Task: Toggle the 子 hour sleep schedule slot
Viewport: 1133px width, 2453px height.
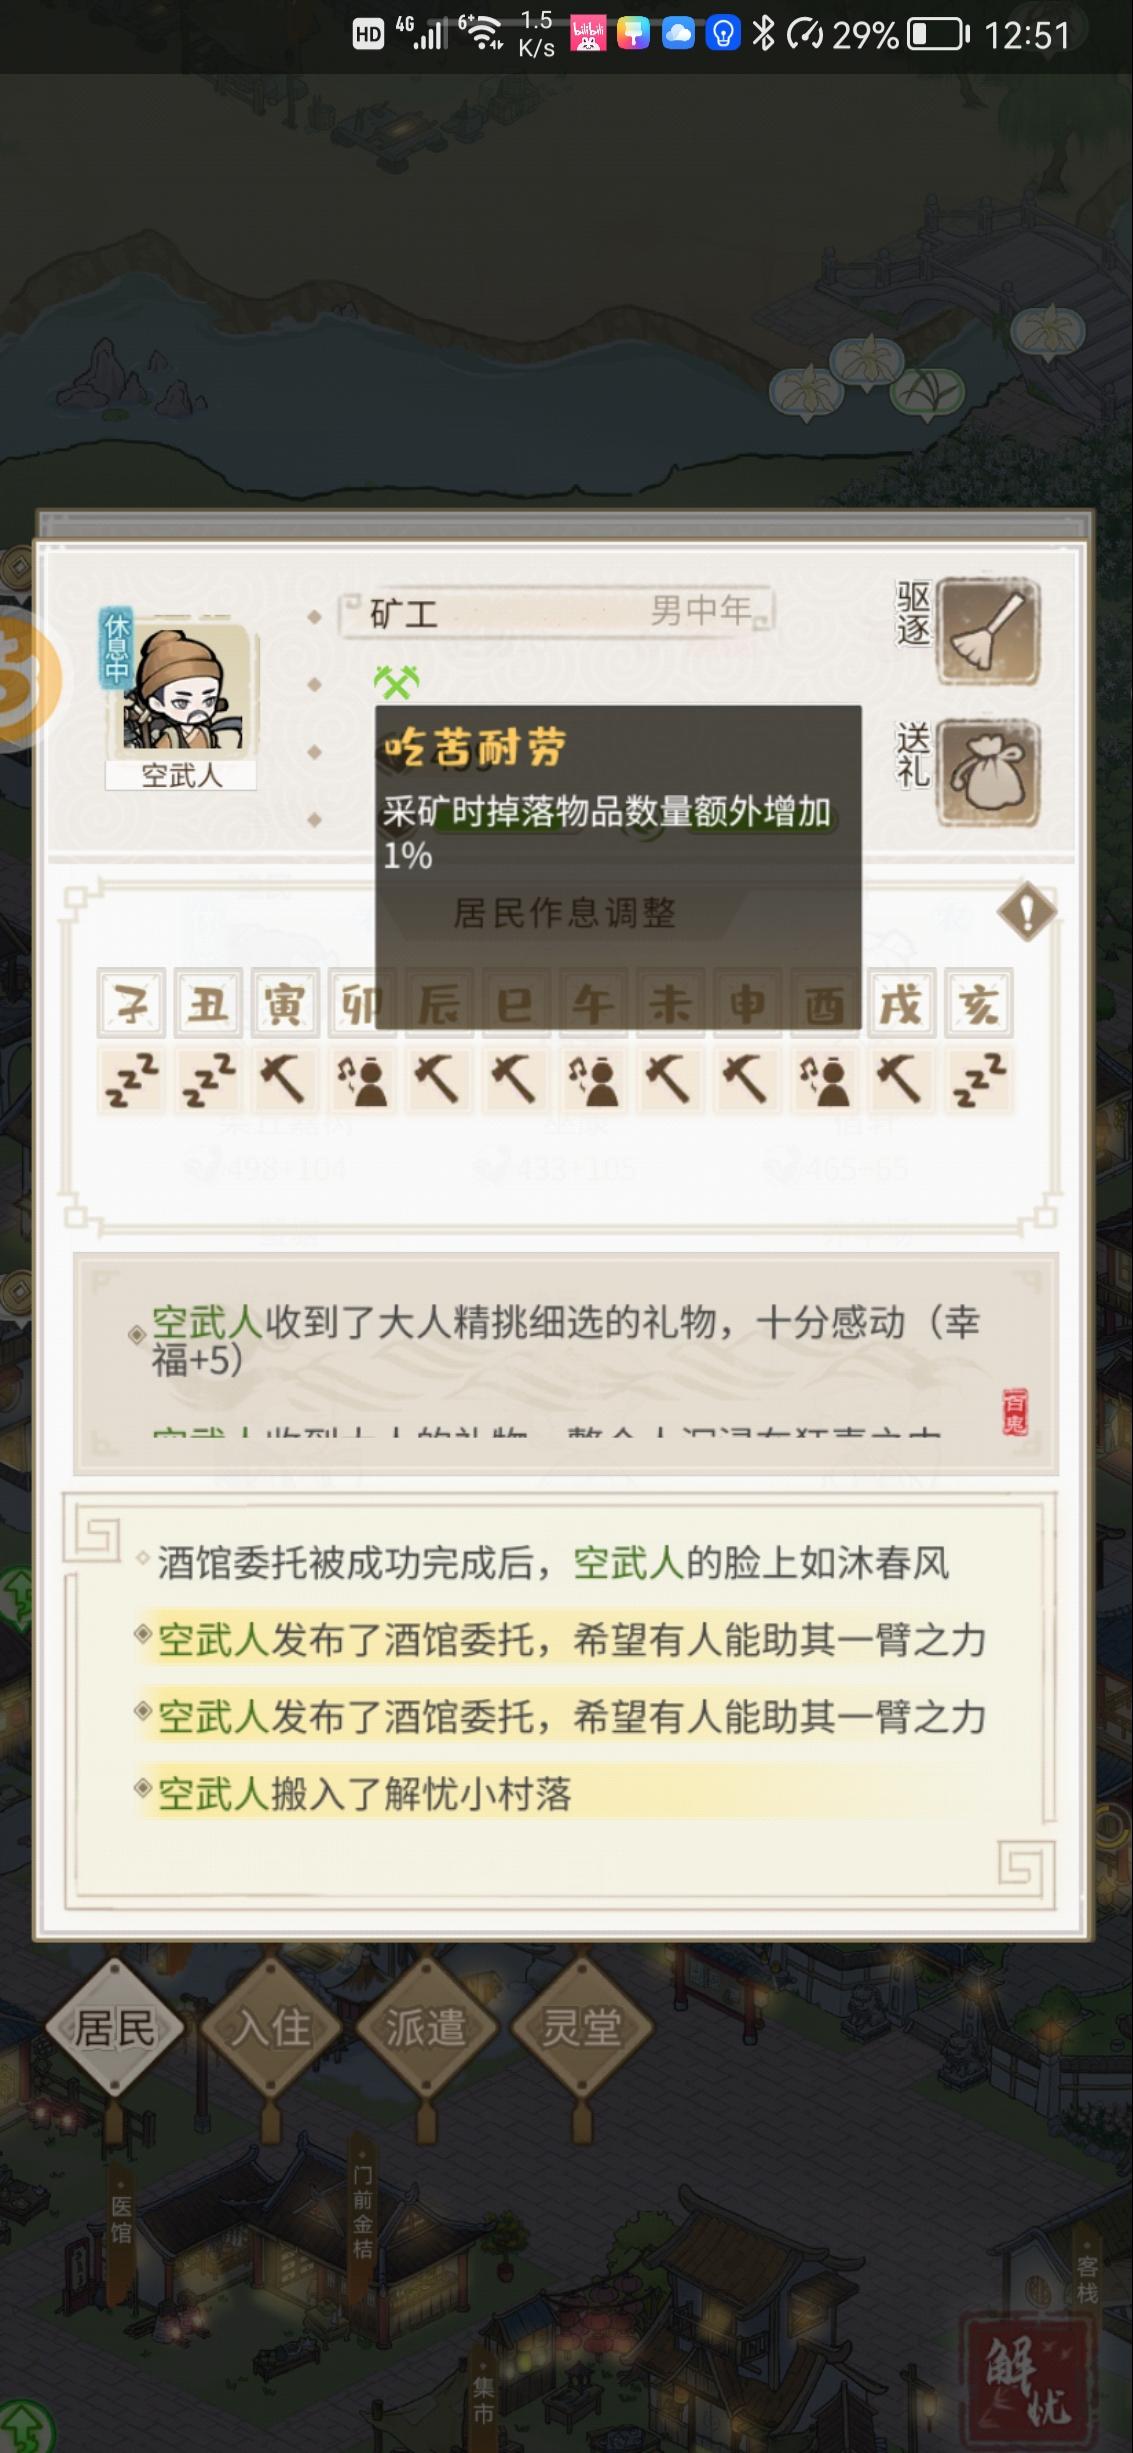Action: click(132, 1081)
